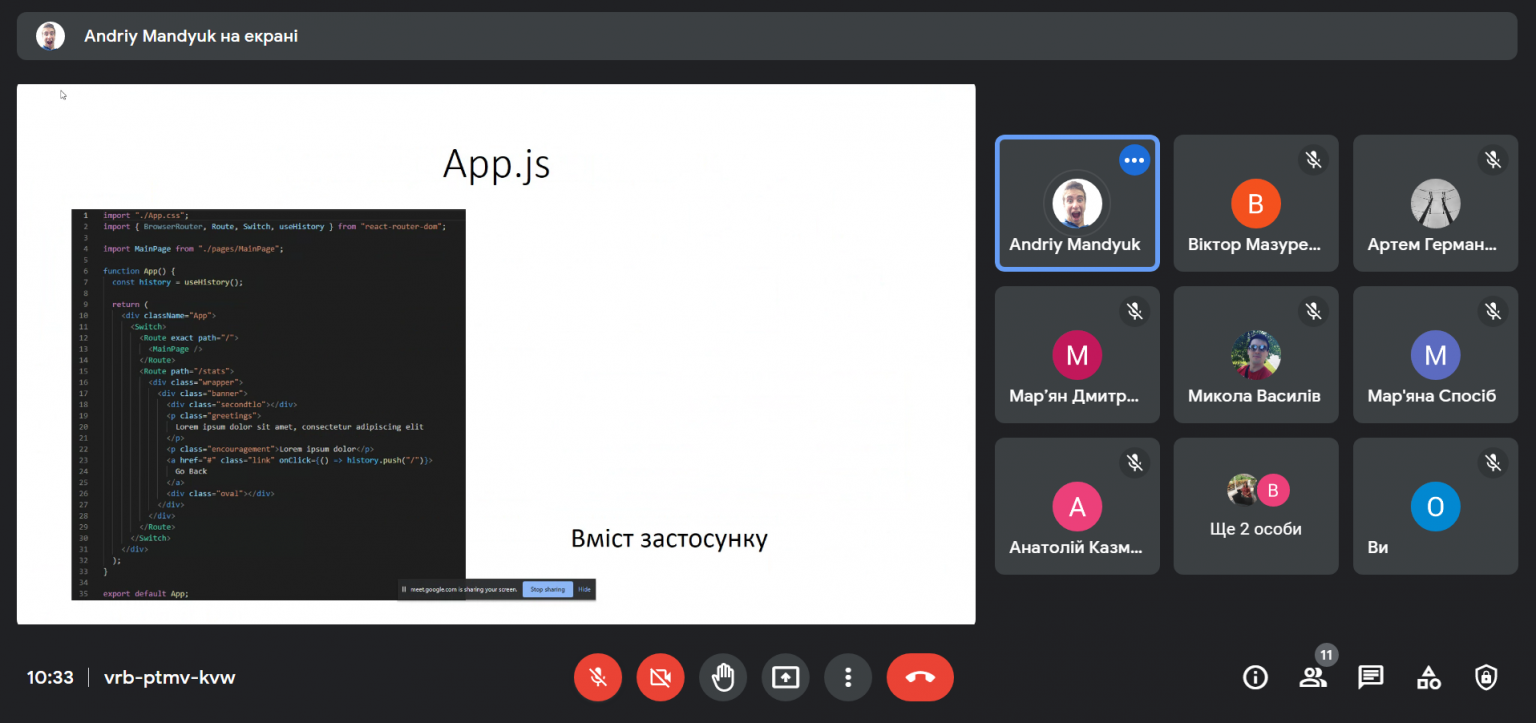Select the Микола Василів participant tile
This screenshot has width=1536, height=723.
[x=1256, y=355]
